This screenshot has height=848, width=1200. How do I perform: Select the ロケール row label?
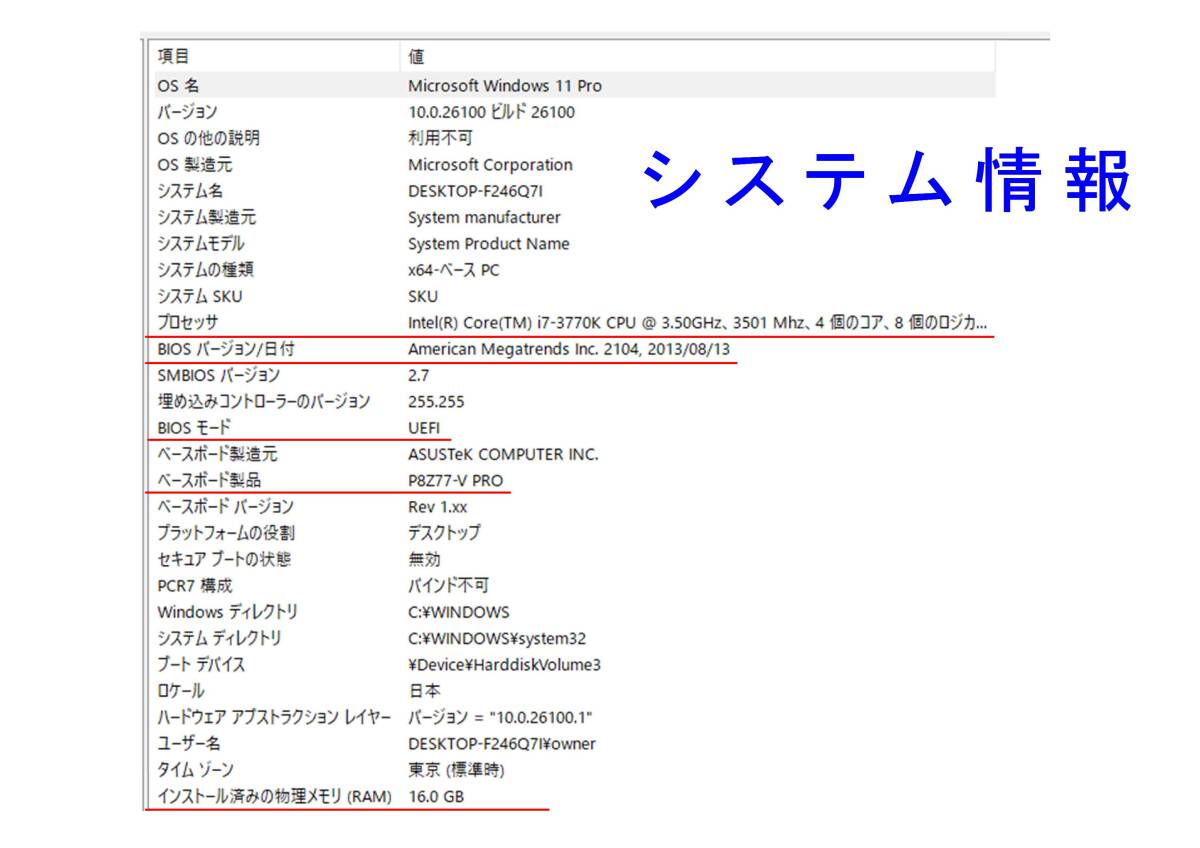pos(180,691)
